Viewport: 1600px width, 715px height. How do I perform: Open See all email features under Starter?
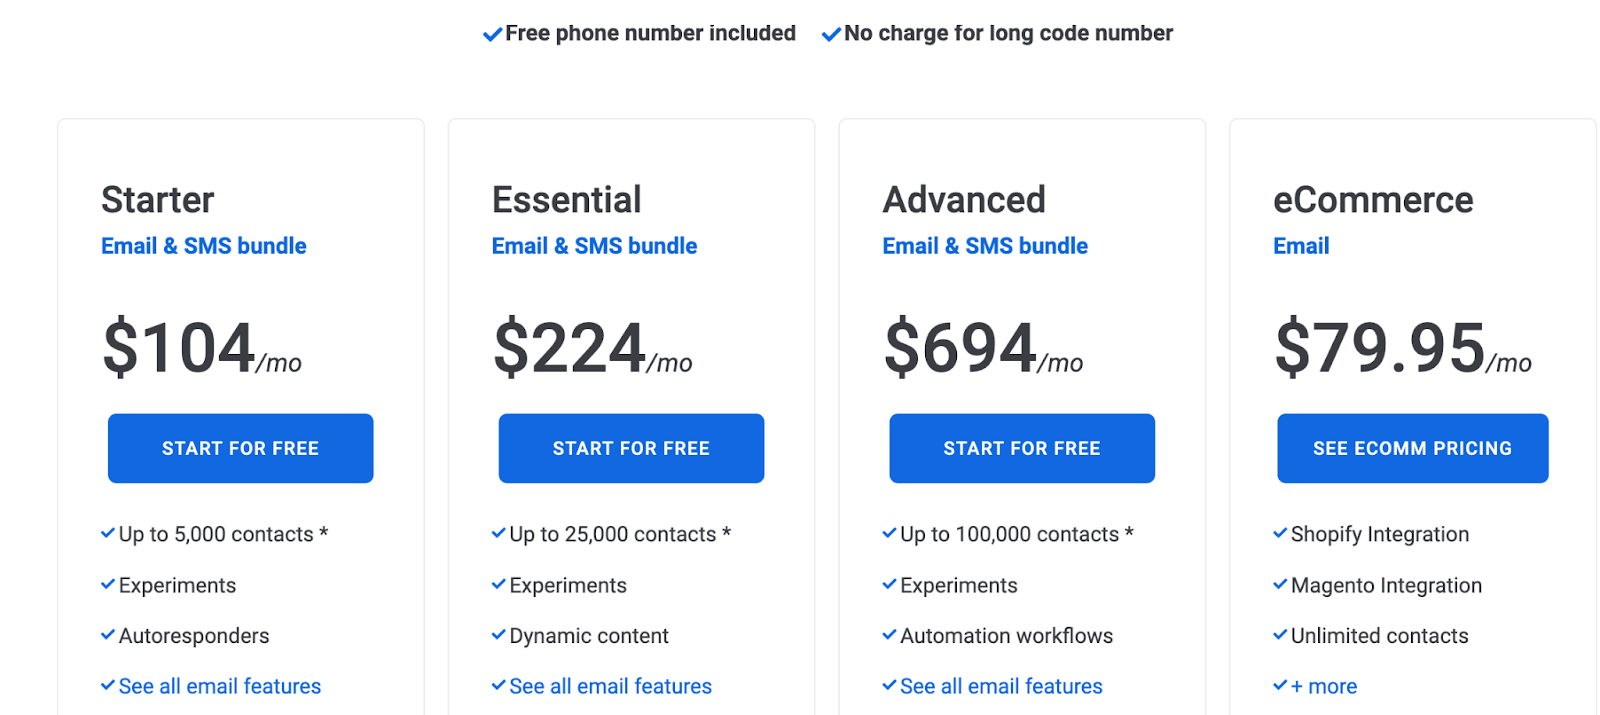[220, 686]
